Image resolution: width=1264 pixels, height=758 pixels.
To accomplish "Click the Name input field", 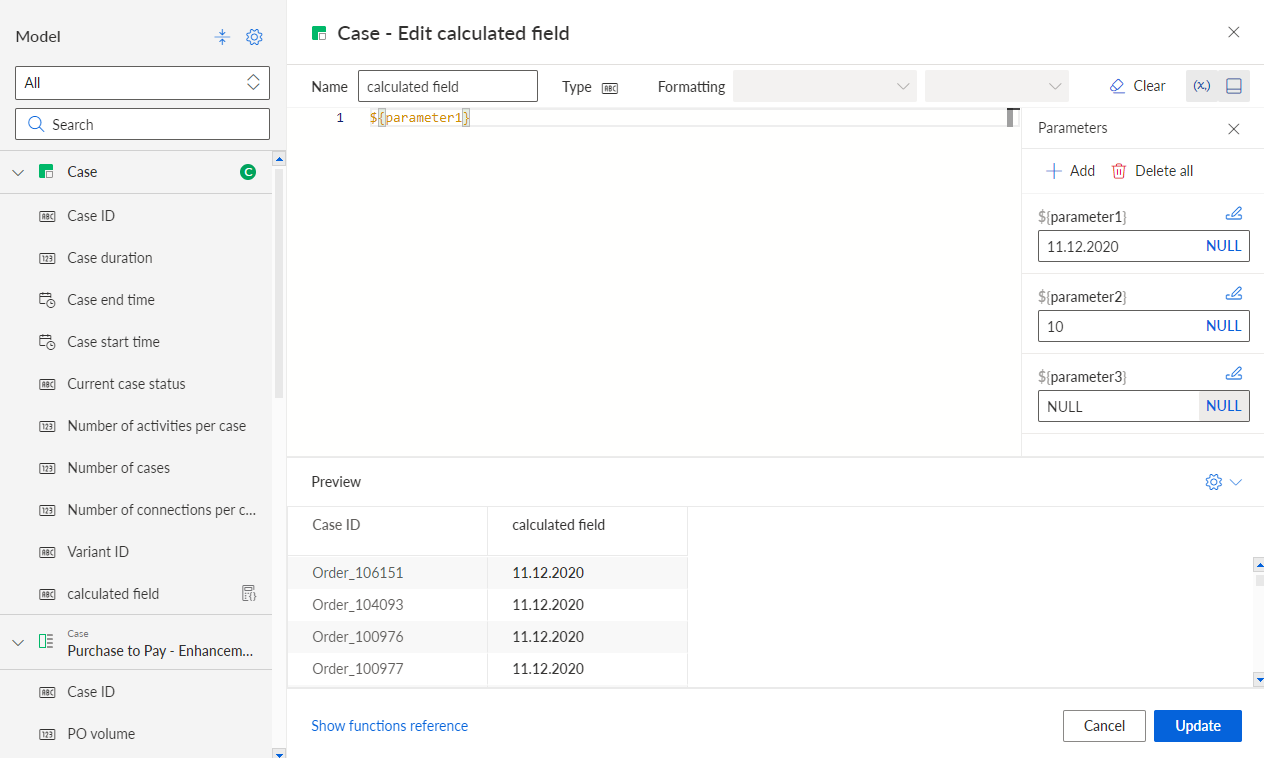I will (448, 86).
